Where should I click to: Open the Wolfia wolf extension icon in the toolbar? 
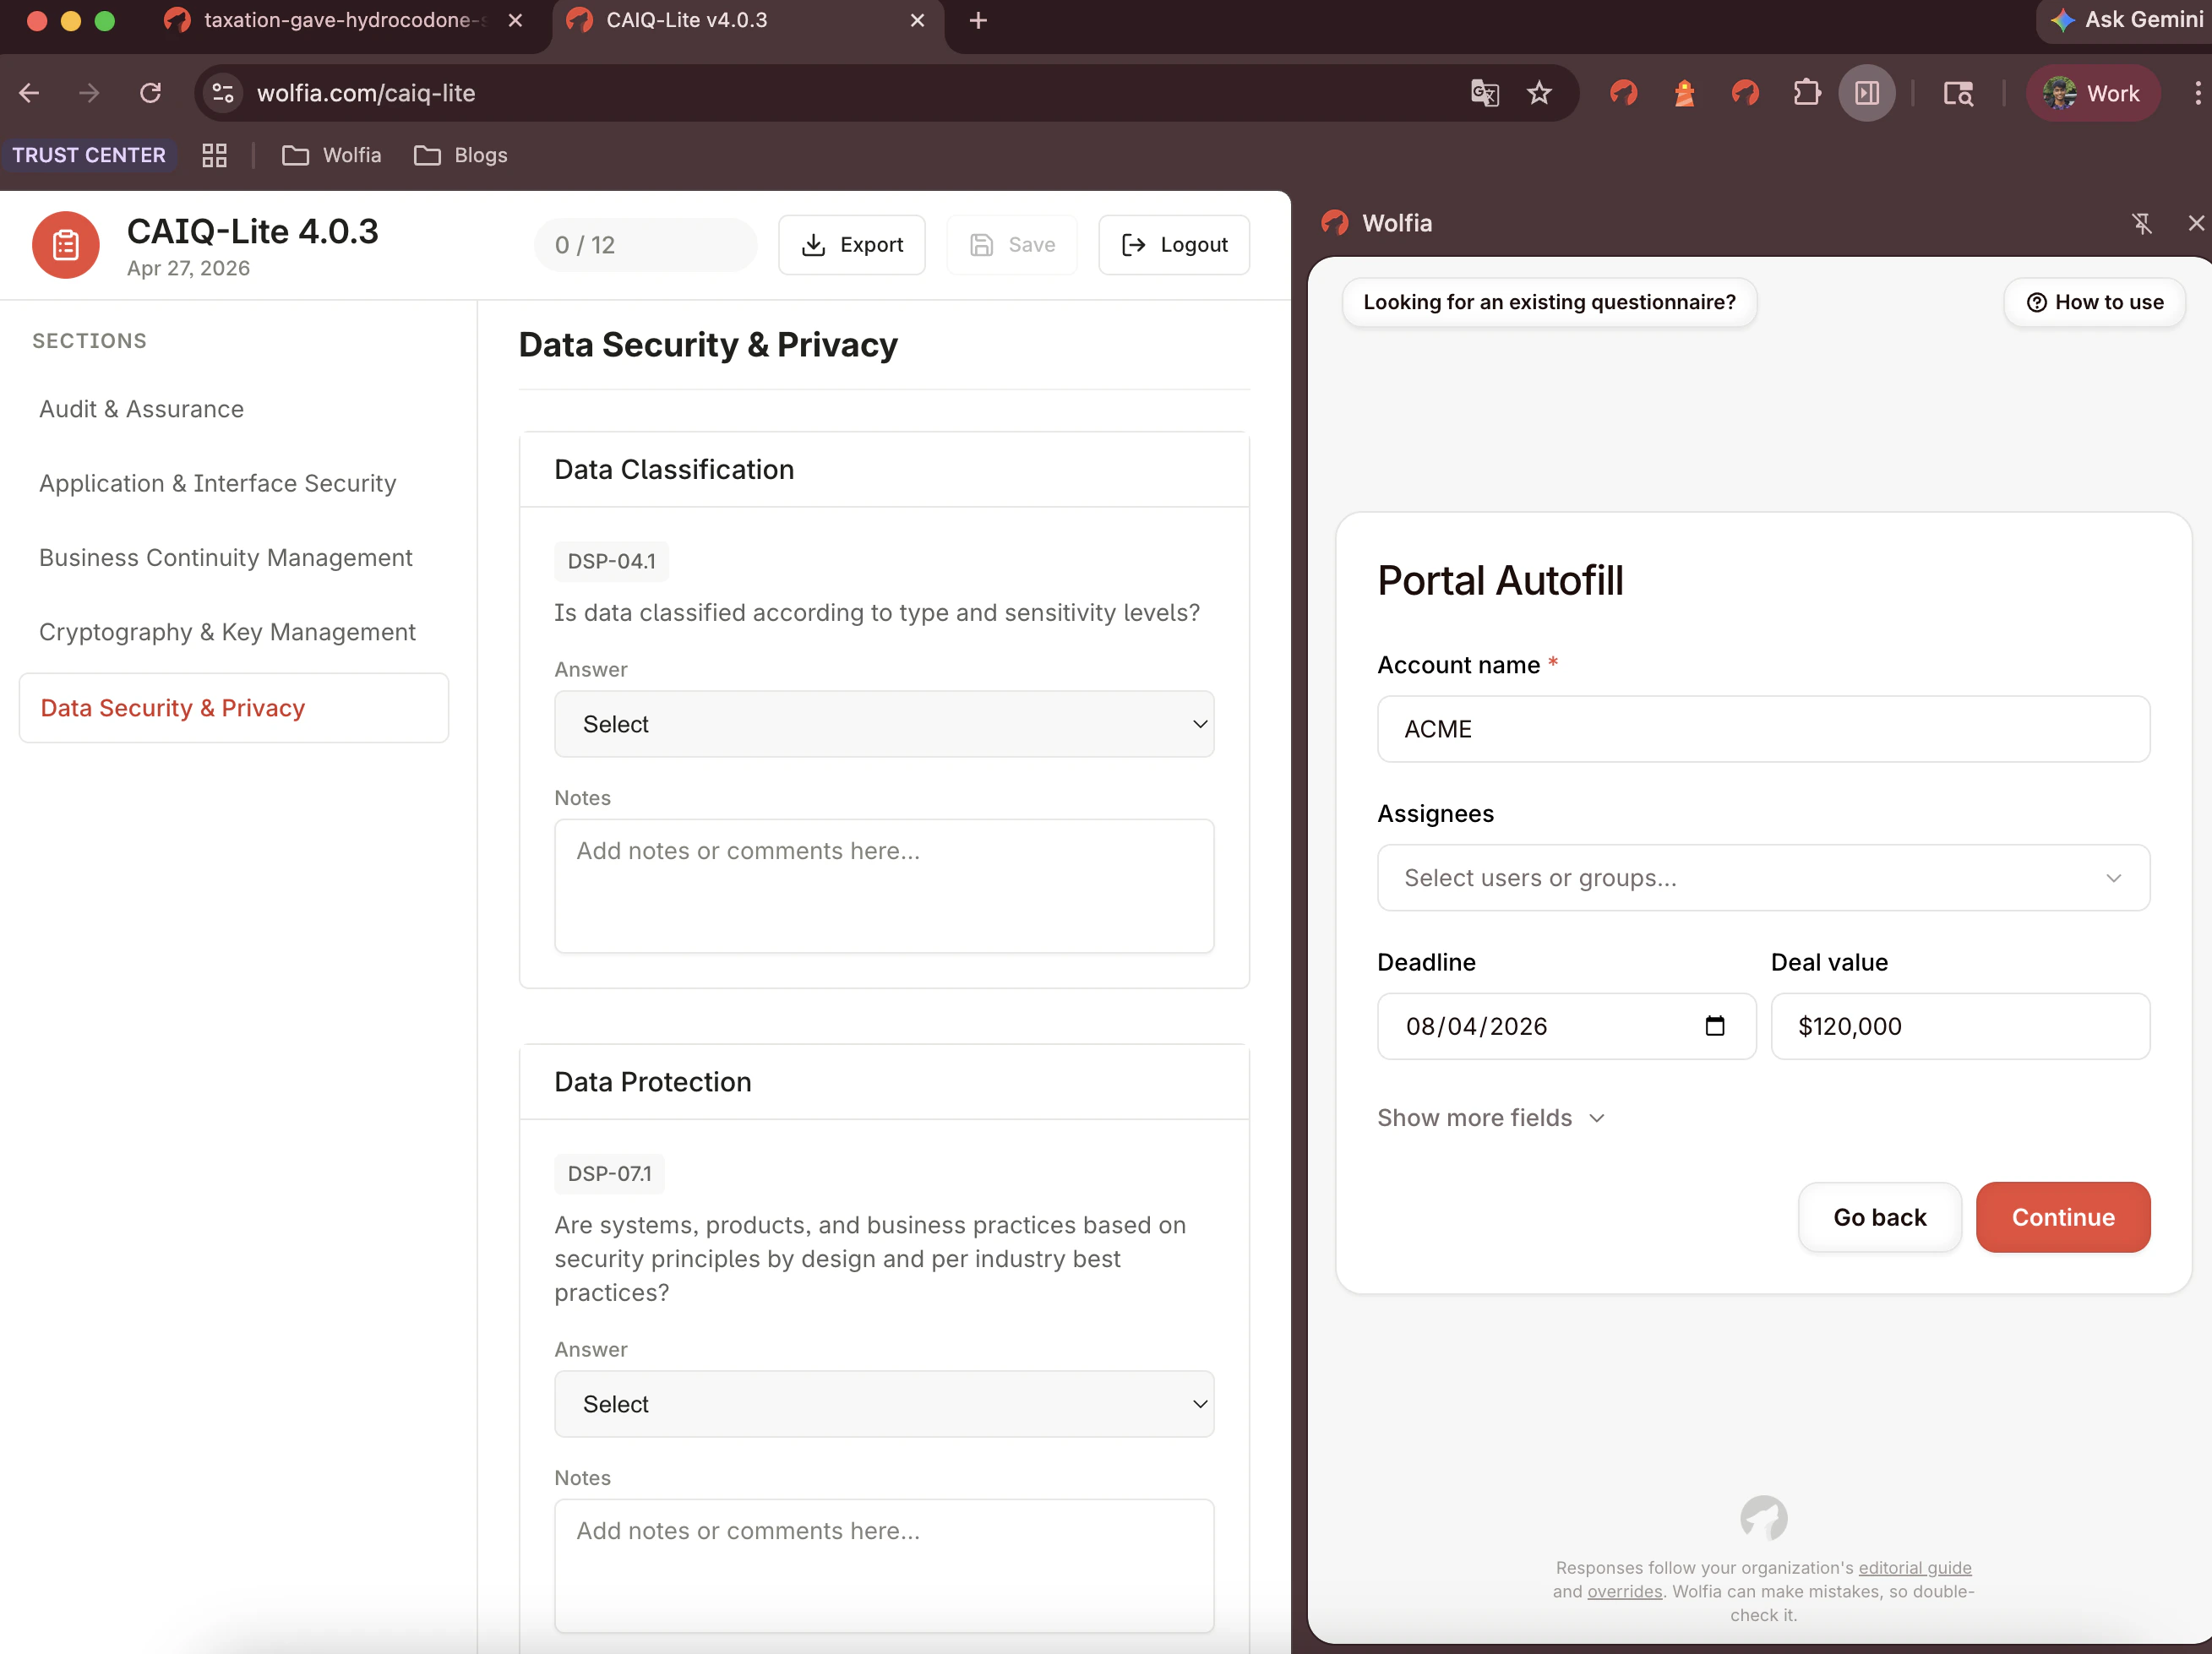coord(1622,93)
